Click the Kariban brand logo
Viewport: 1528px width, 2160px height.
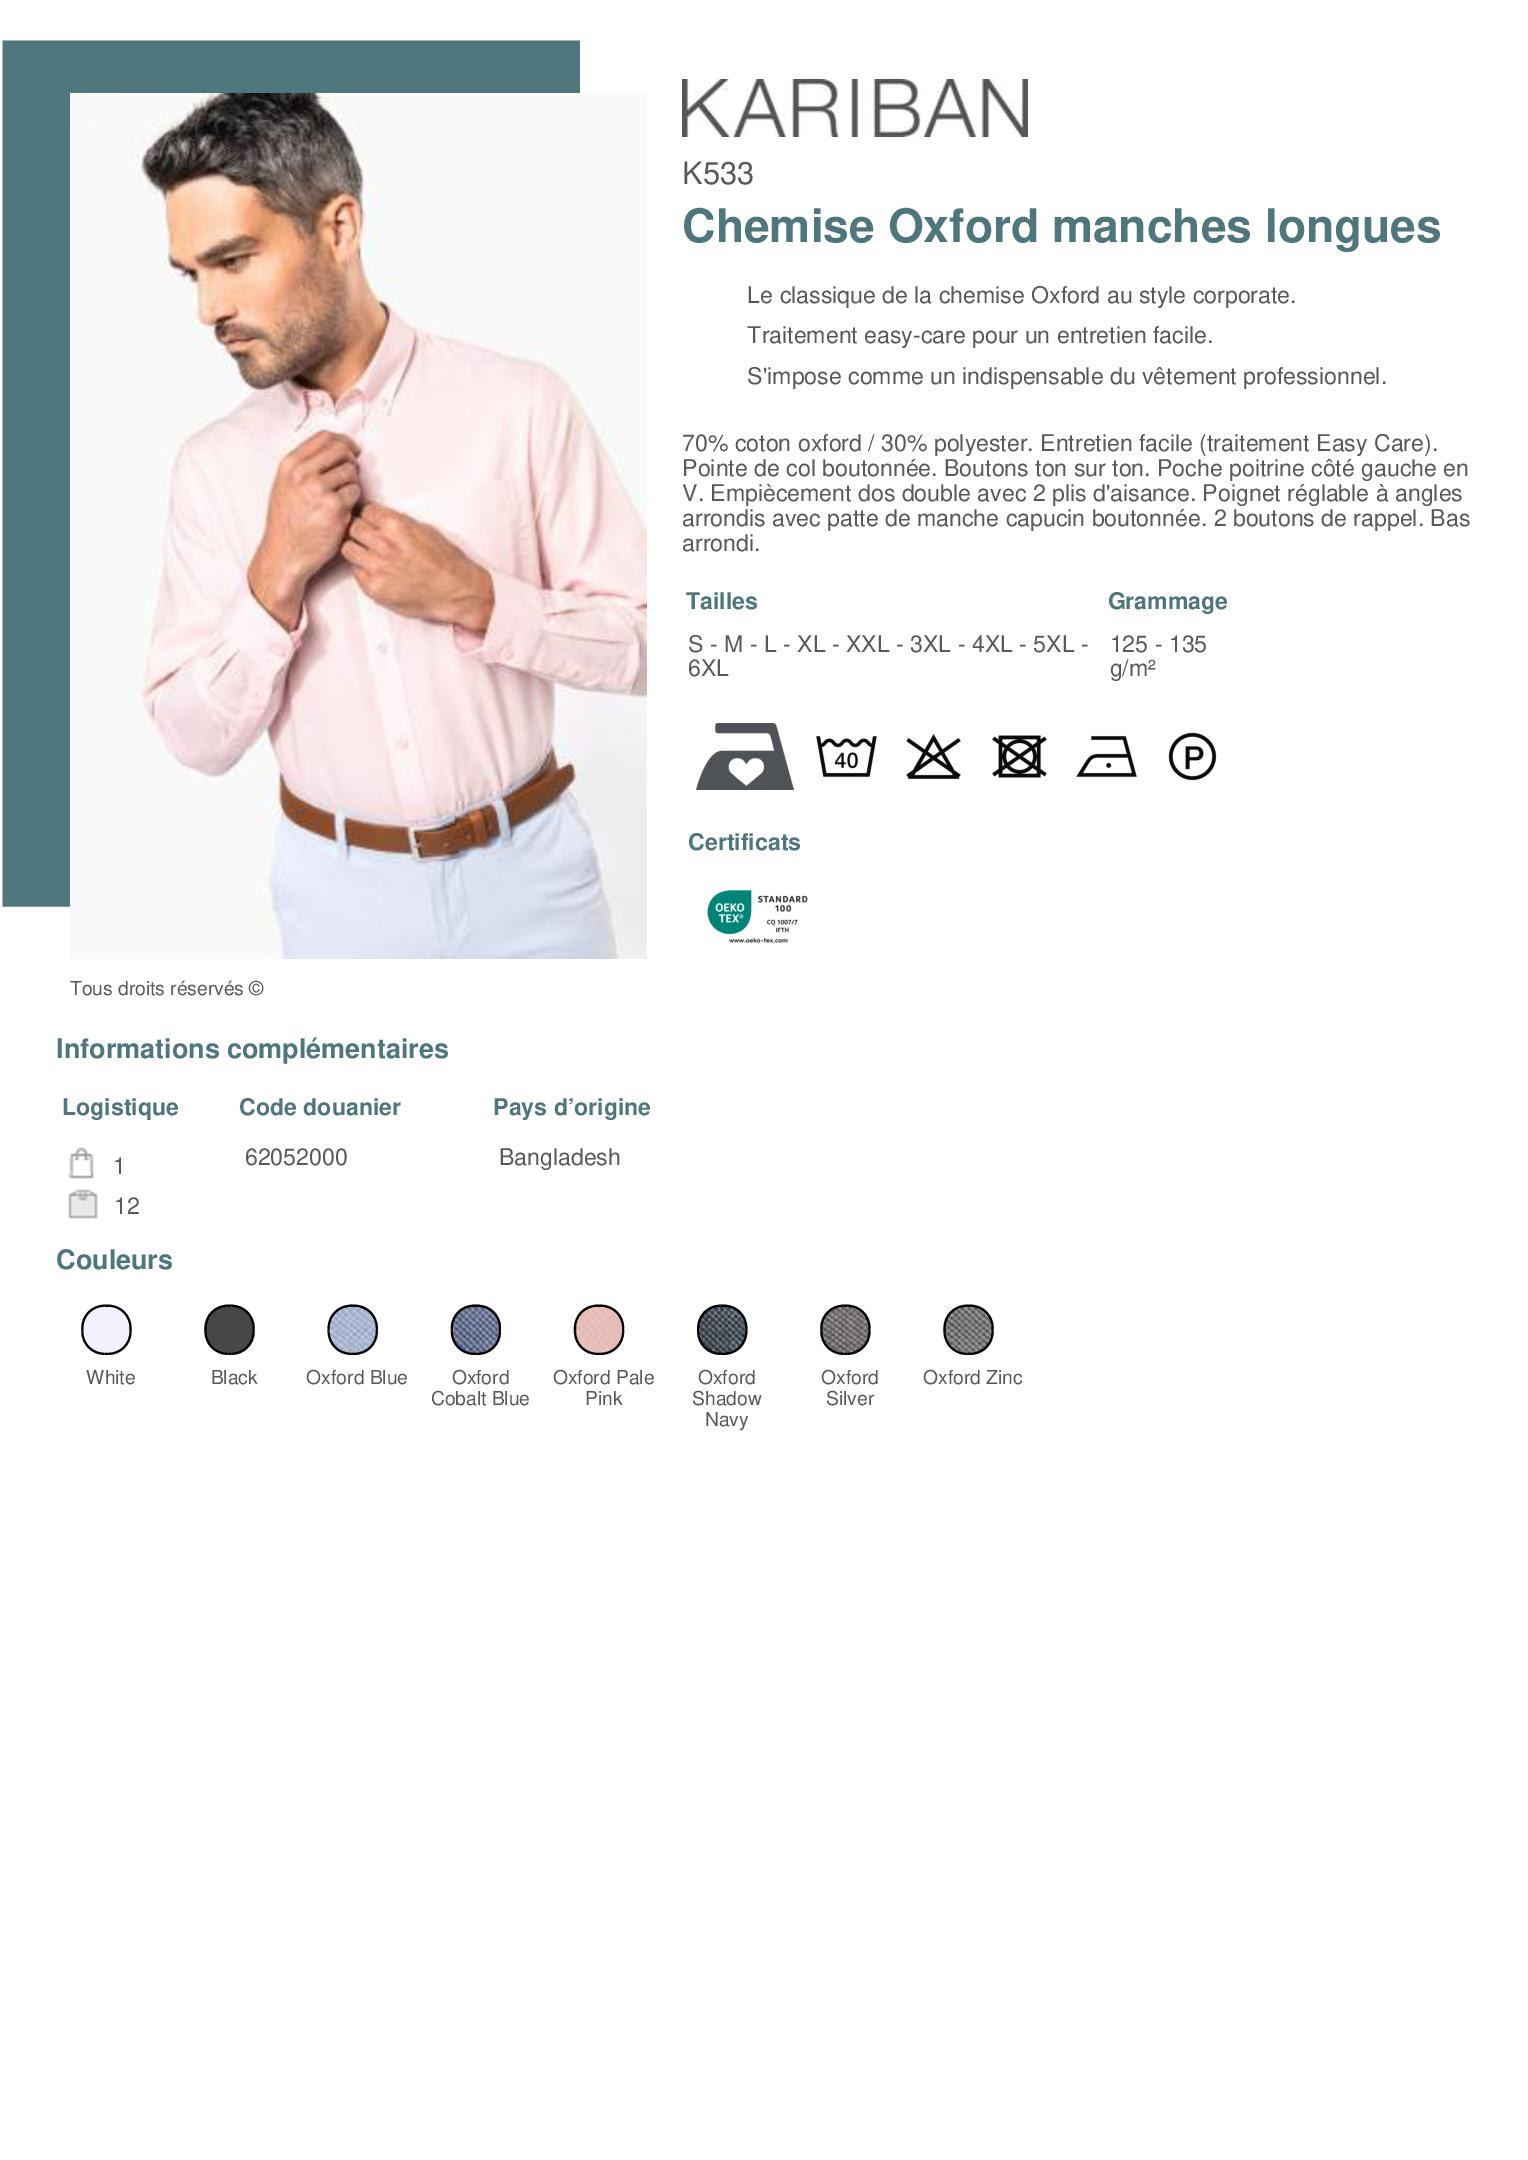(855, 108)
